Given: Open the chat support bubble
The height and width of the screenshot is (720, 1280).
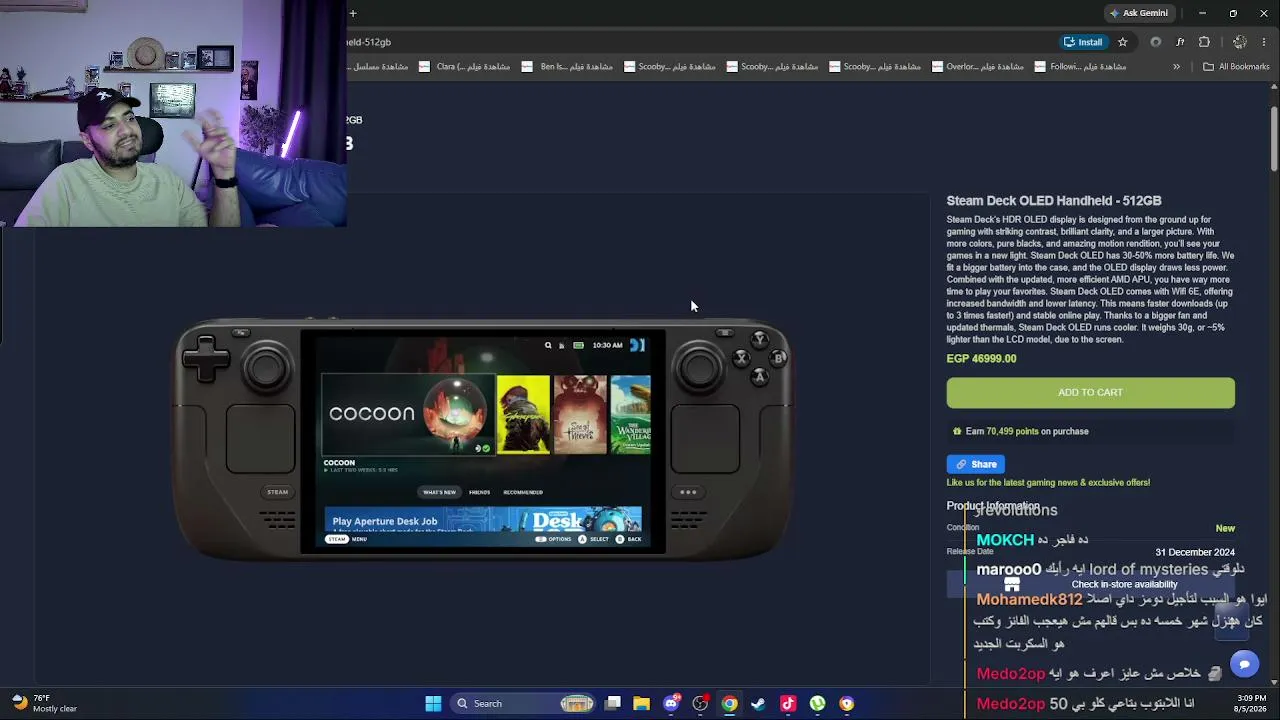Looking at the screenshot, I should 1244,664.
